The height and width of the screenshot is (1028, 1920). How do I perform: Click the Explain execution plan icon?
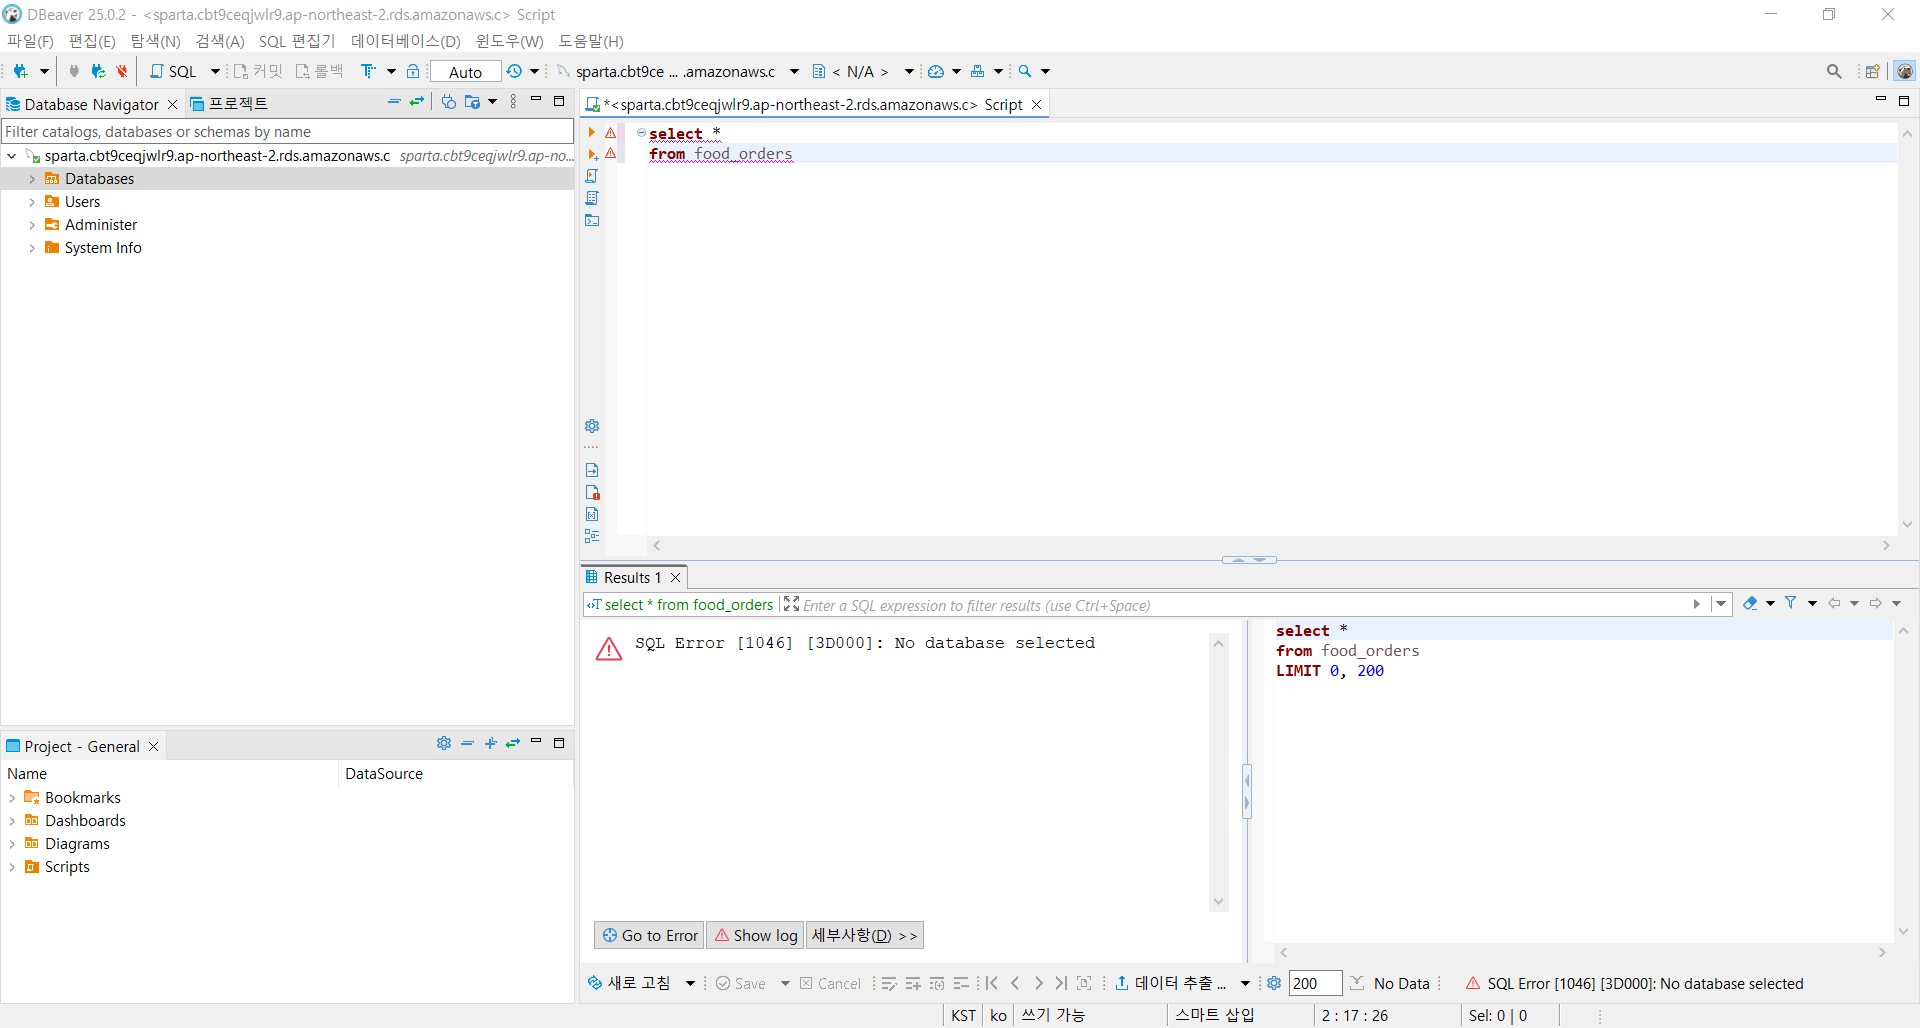(x=592, y=198)
